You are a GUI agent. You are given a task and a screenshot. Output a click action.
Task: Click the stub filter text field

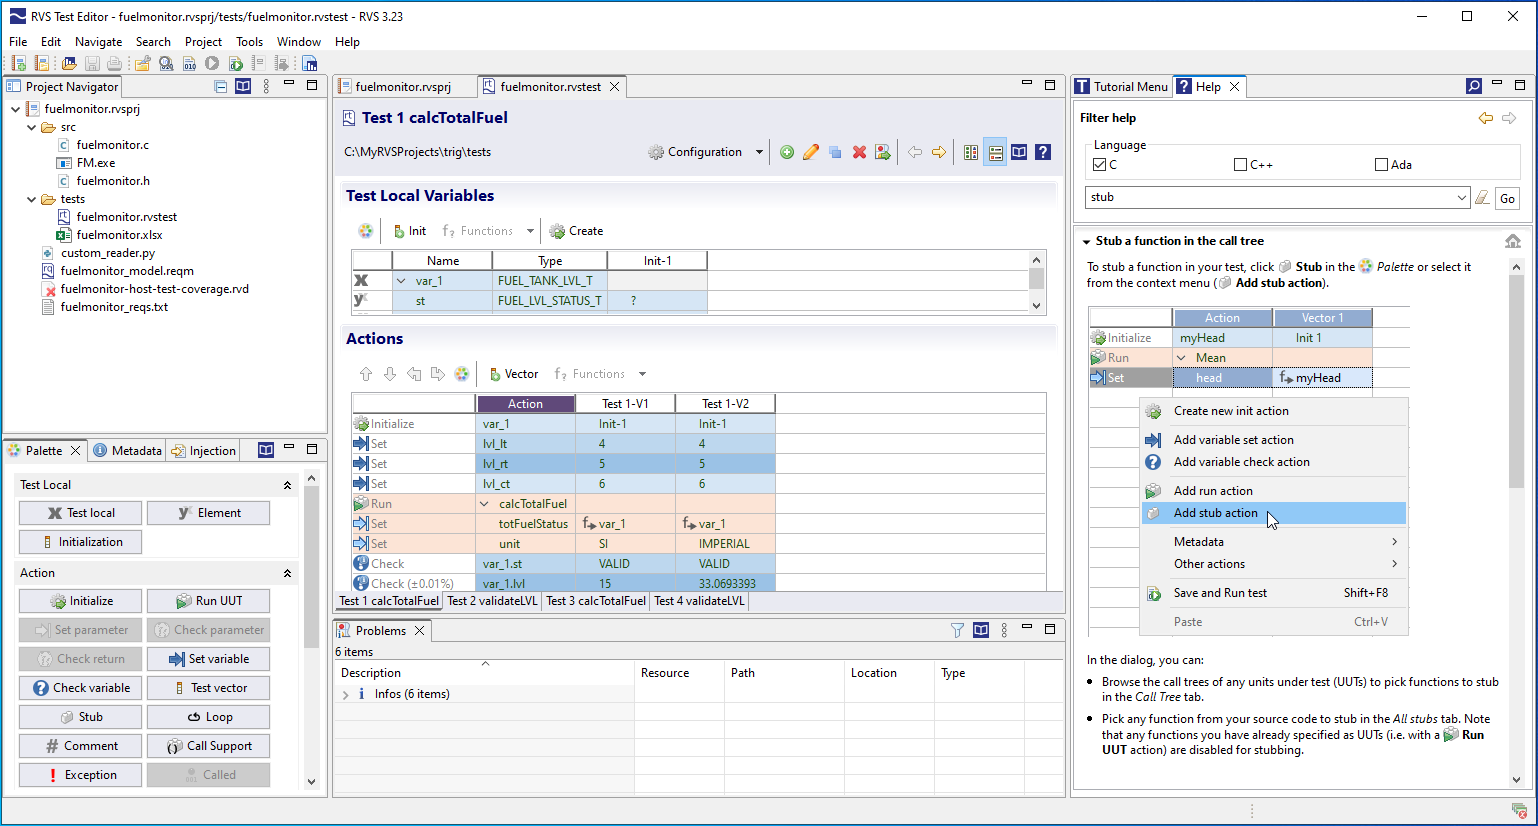(x=1270, y=198)
